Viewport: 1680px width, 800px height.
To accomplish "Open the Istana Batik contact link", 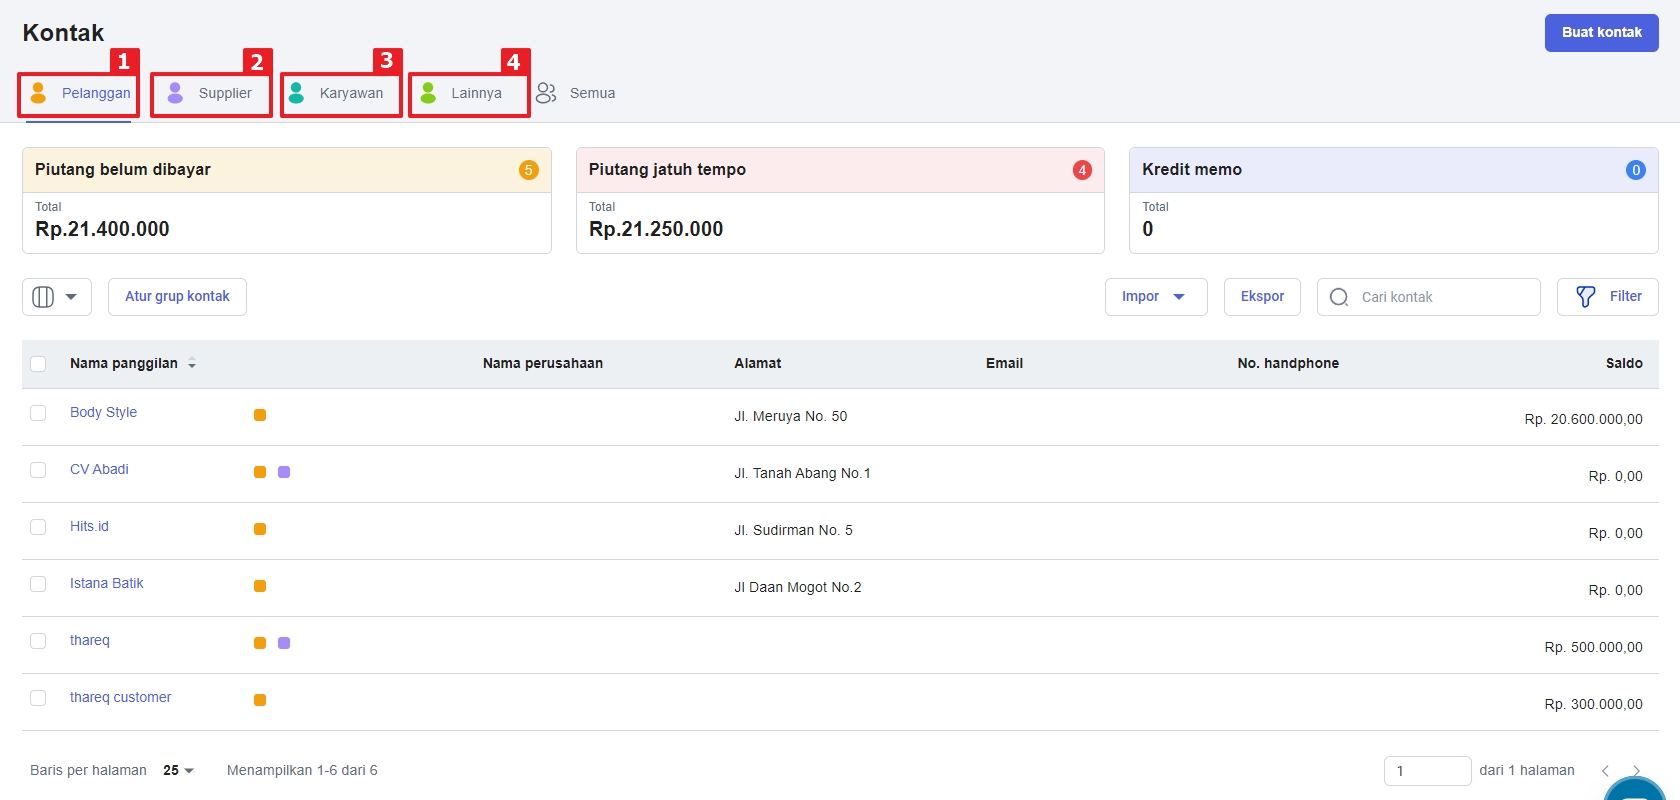I will (x=107, y=583).
